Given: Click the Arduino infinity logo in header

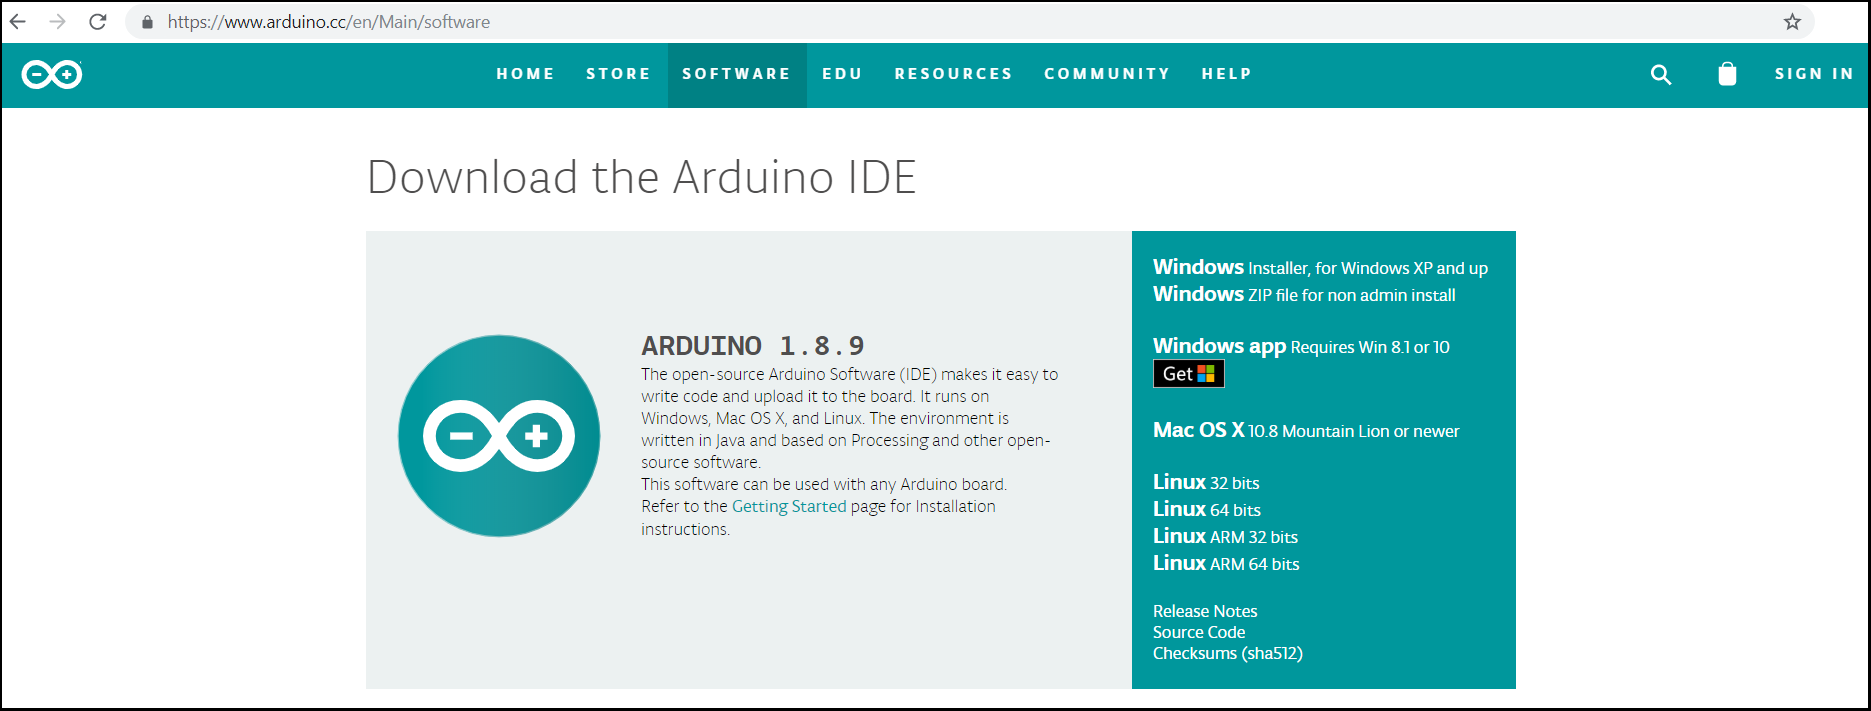Looking at the screenshot, I should [52, 74].
